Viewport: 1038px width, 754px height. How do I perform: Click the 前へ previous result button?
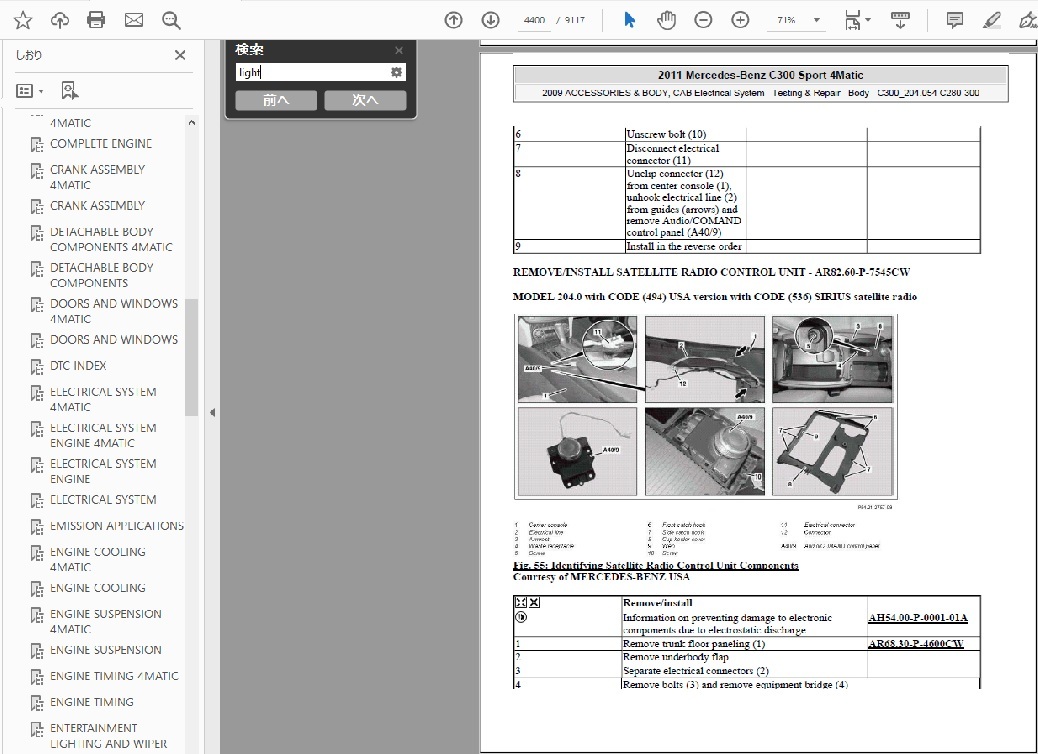[276, 100]
